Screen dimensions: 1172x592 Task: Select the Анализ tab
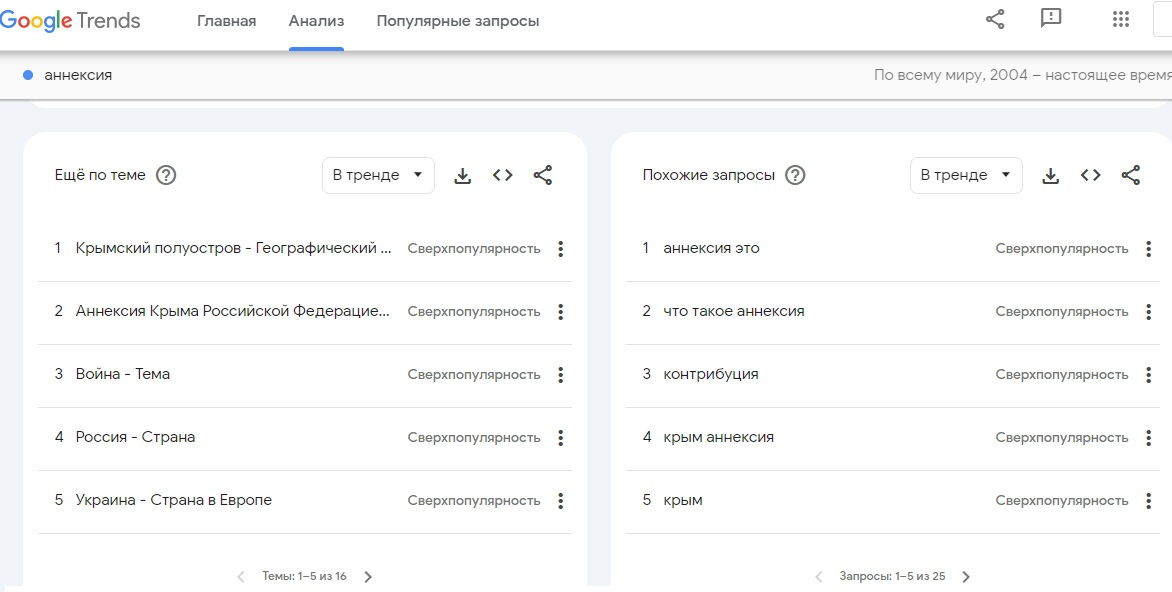point(316,21)
